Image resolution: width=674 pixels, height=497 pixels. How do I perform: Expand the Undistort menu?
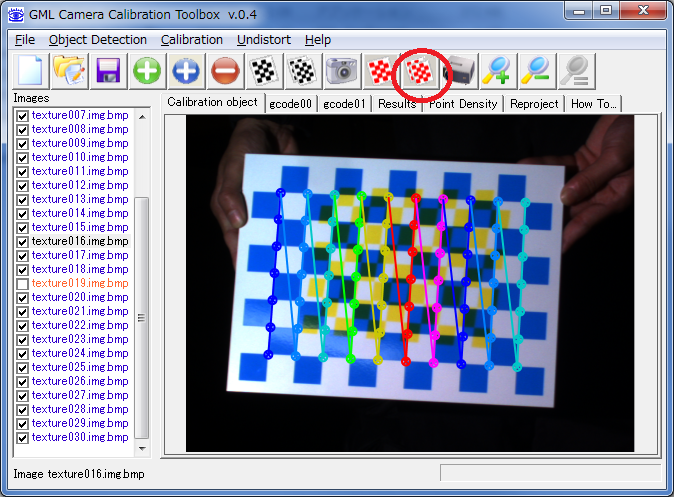[x=262, y=39]
